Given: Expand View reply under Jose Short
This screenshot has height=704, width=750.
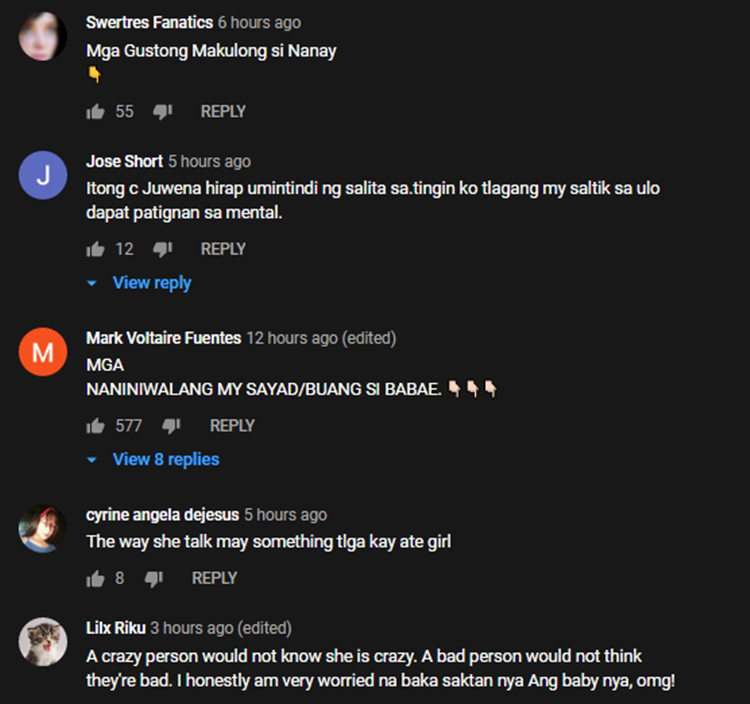Looking at the screenshot, I should pos(151,283).
